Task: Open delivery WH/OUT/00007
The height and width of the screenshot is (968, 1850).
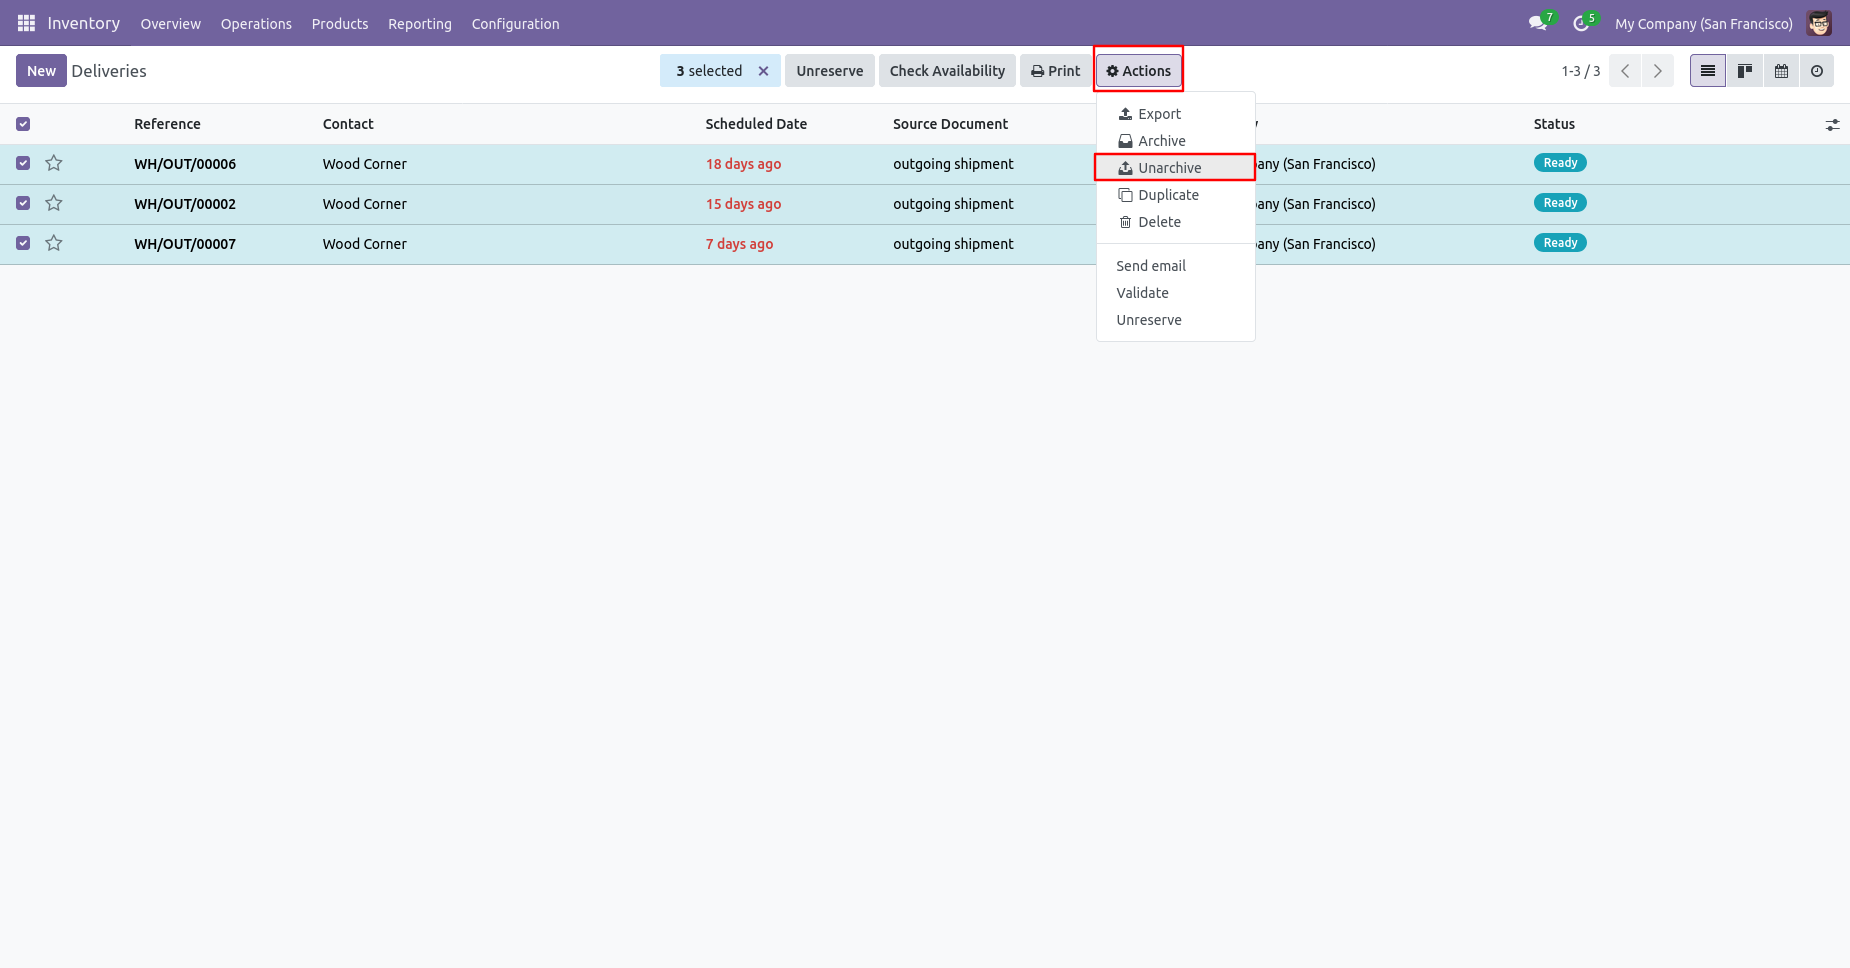Action: tap(185, 244)
